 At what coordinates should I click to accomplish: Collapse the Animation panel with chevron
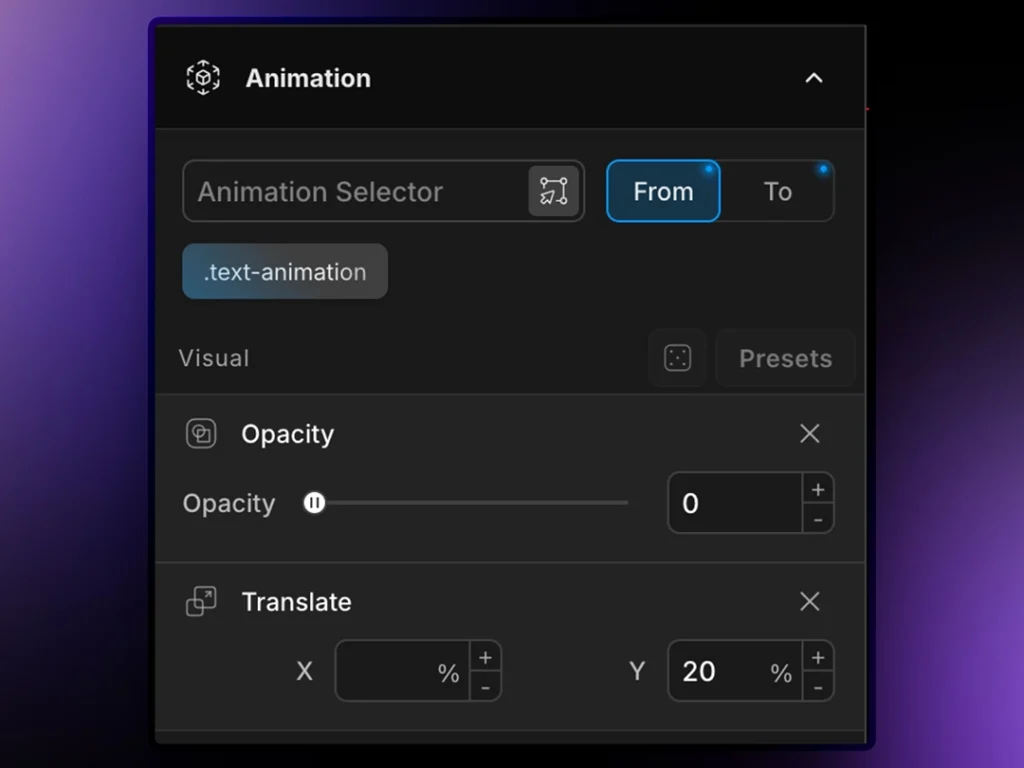(x=814, y=78)
